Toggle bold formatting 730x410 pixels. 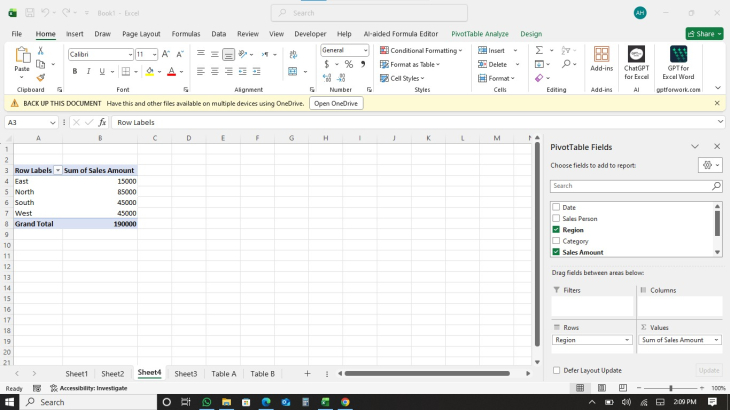[74, 72]
